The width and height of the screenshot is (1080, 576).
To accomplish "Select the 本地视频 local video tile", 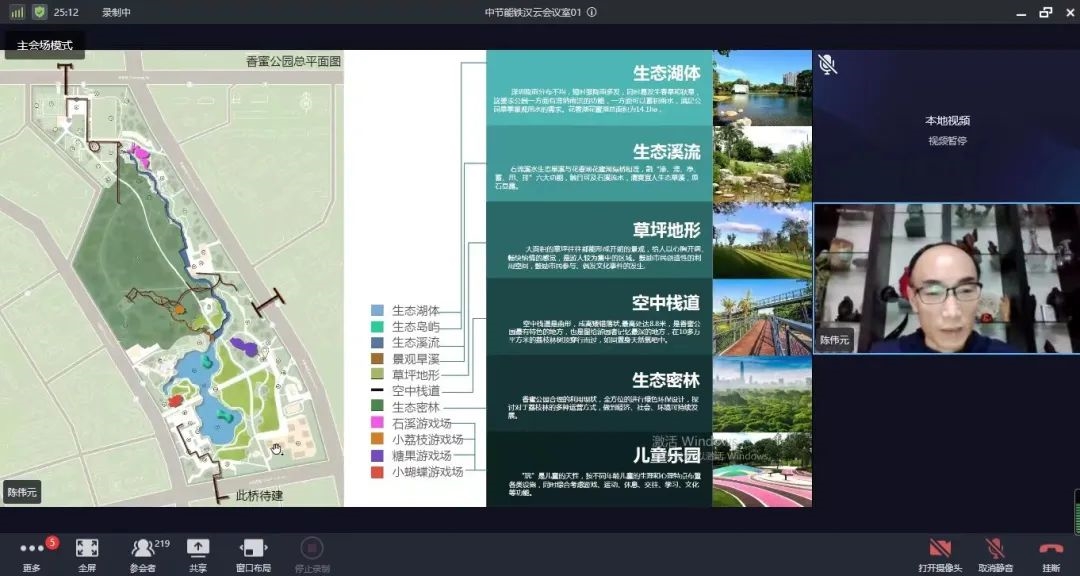I will (946, 127).
